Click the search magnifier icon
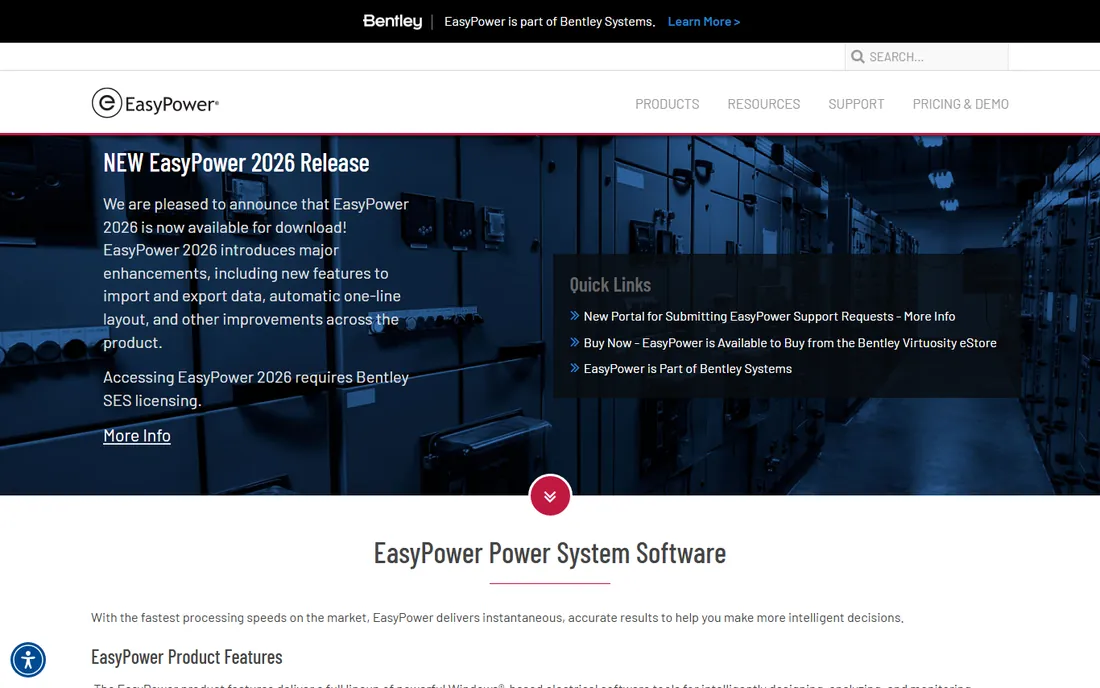1100x688 pixels. click(x=857, y=57)
